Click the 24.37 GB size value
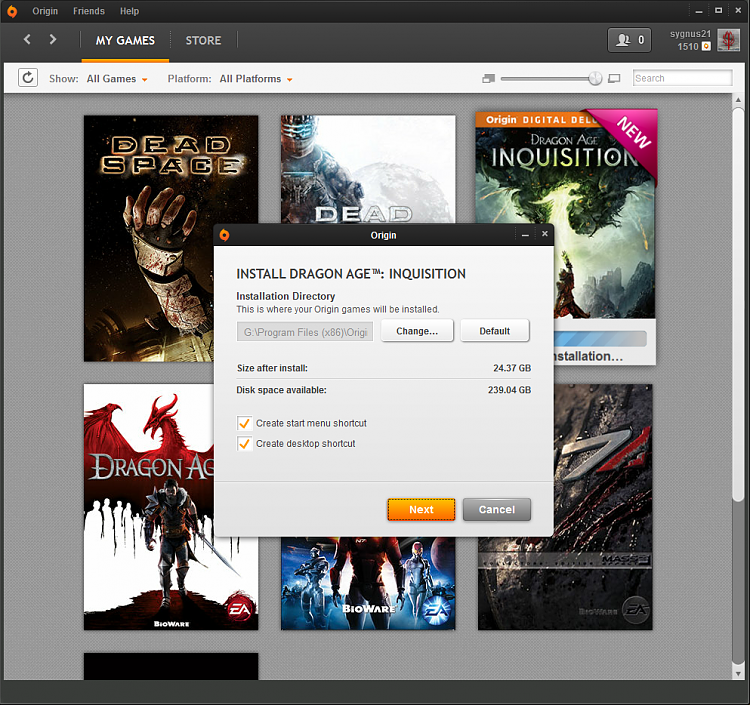 pyautogui.click(x=512, y=368)
